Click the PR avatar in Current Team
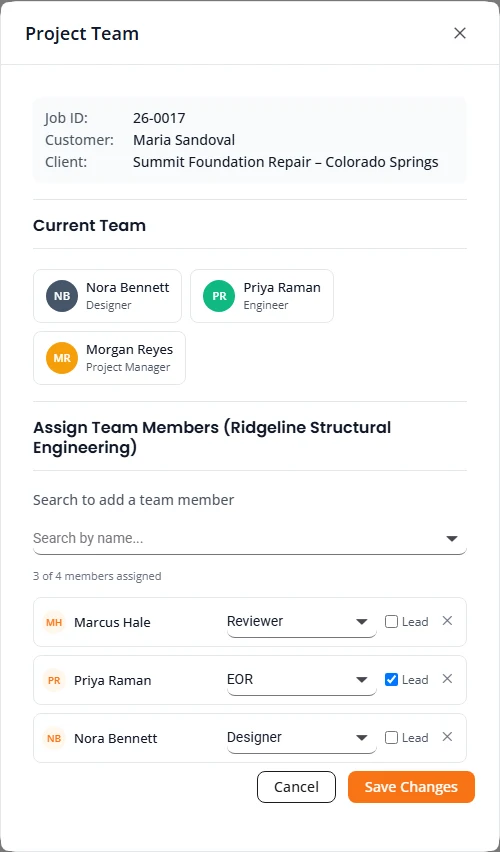The width and height of the screenshot is (500, 852). pyautogui.click(x=219, y=296)
